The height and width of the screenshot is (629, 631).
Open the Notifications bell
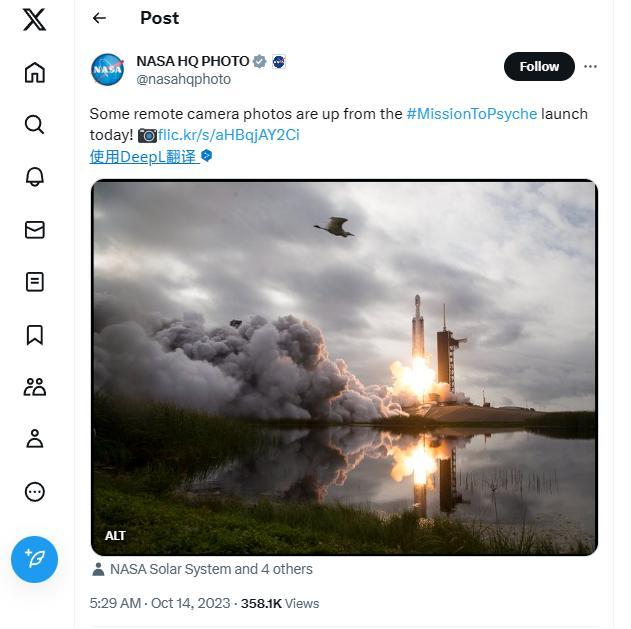coord(34,177)
